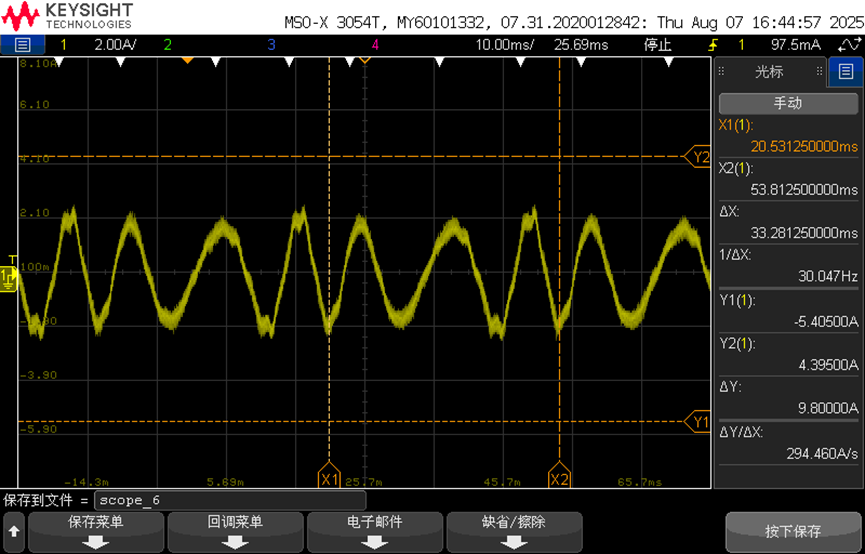
Task: Turn on channel 2
Action: tap(168, 45)
